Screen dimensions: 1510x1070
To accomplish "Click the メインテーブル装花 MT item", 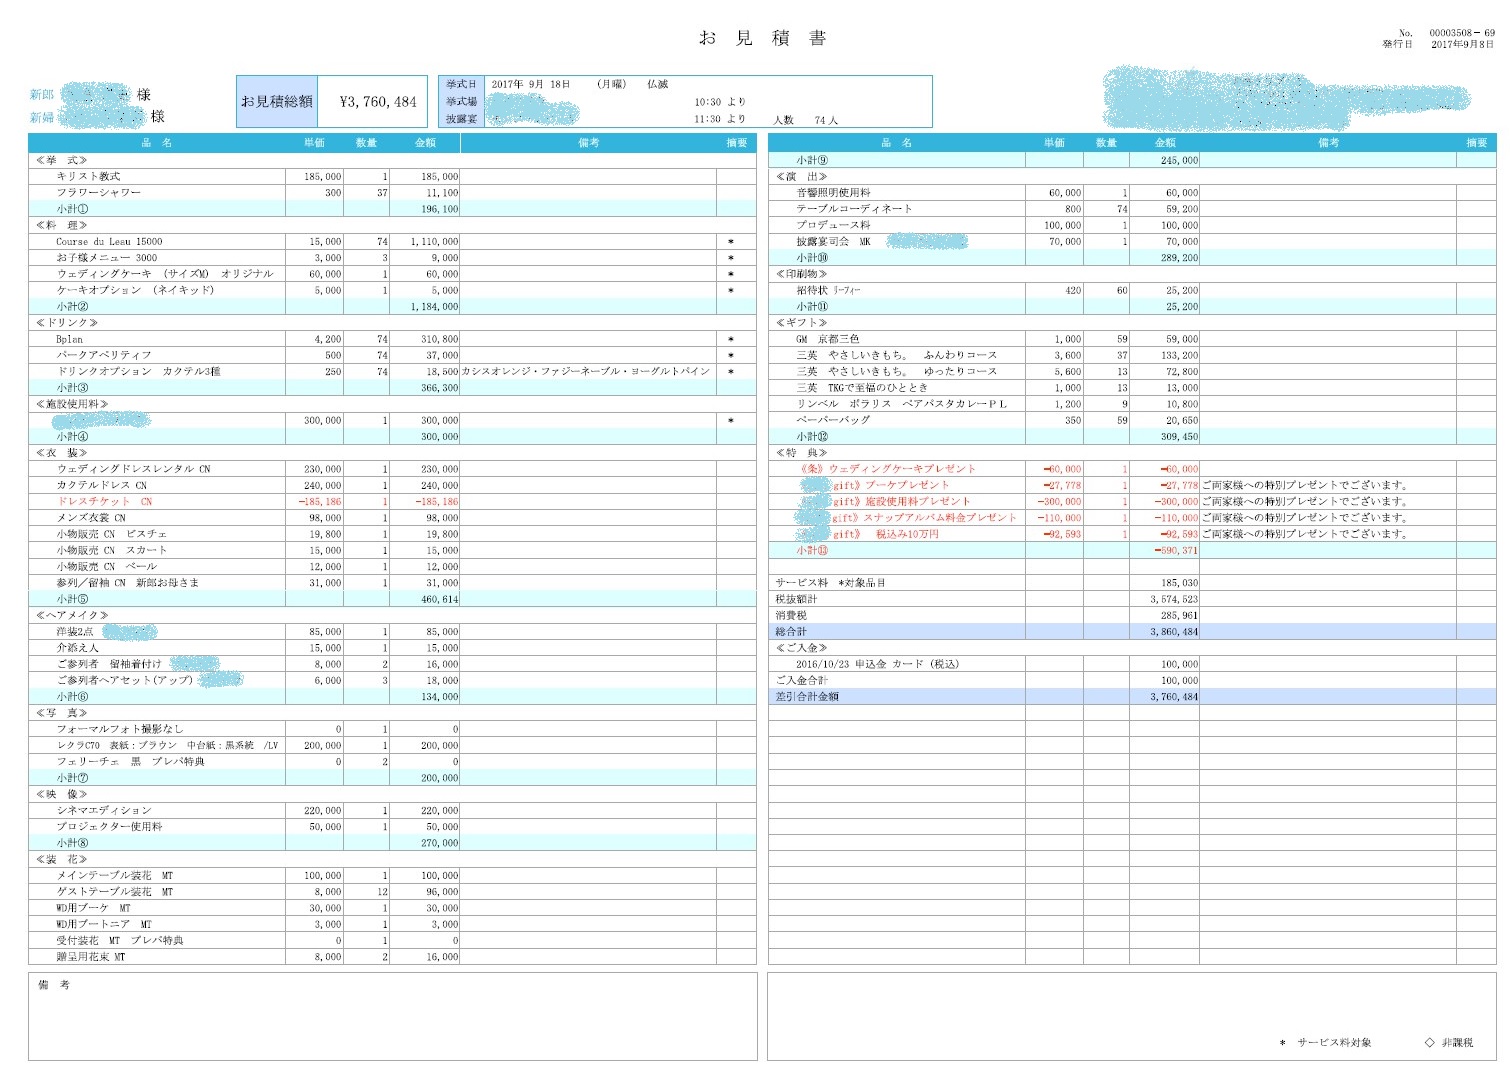I will click(x=114, y=875).
